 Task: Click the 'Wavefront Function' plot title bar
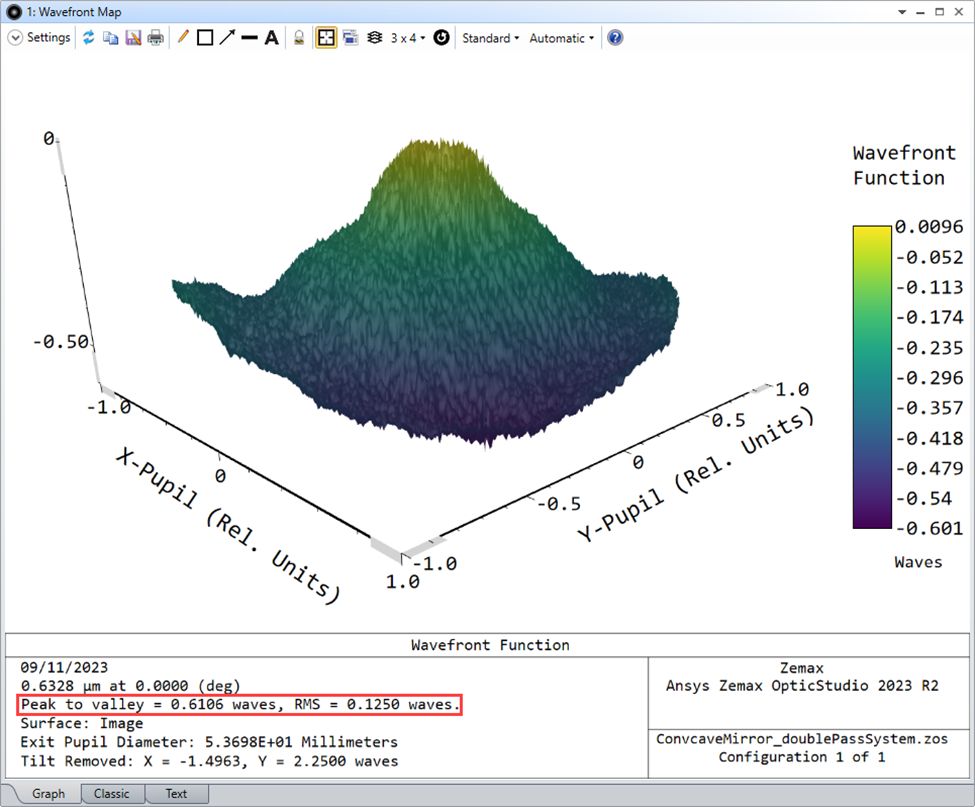490,645
